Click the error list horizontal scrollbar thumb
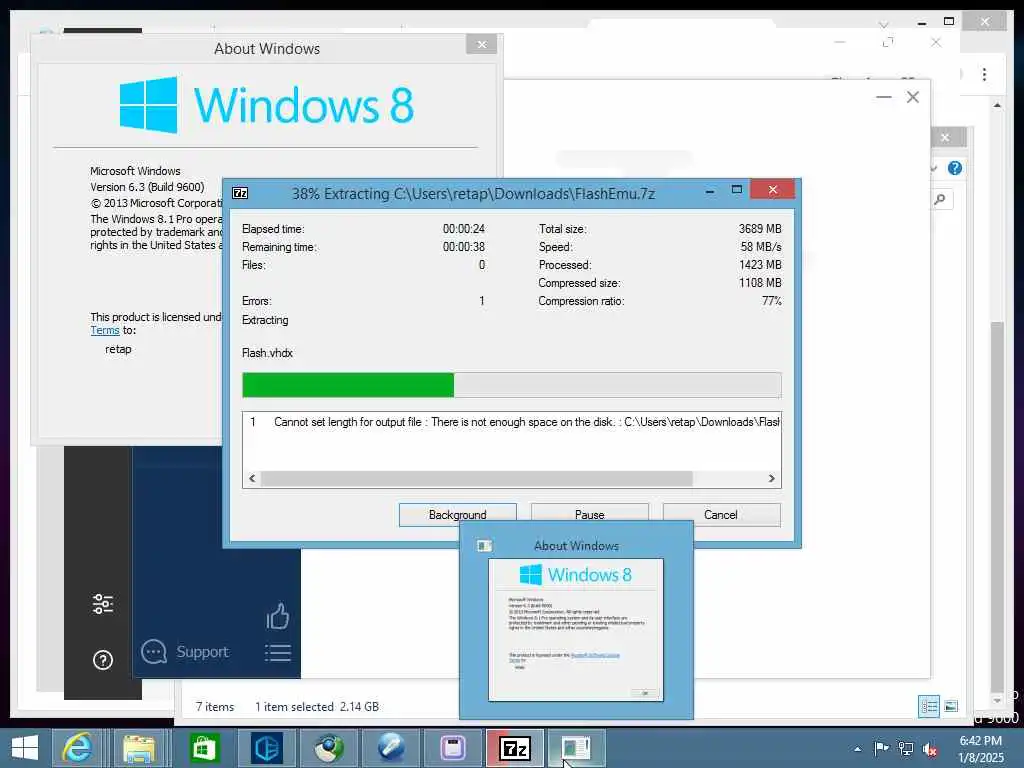Image resolution: width=1024 pixels, height=768 pixels. (477, 479)
